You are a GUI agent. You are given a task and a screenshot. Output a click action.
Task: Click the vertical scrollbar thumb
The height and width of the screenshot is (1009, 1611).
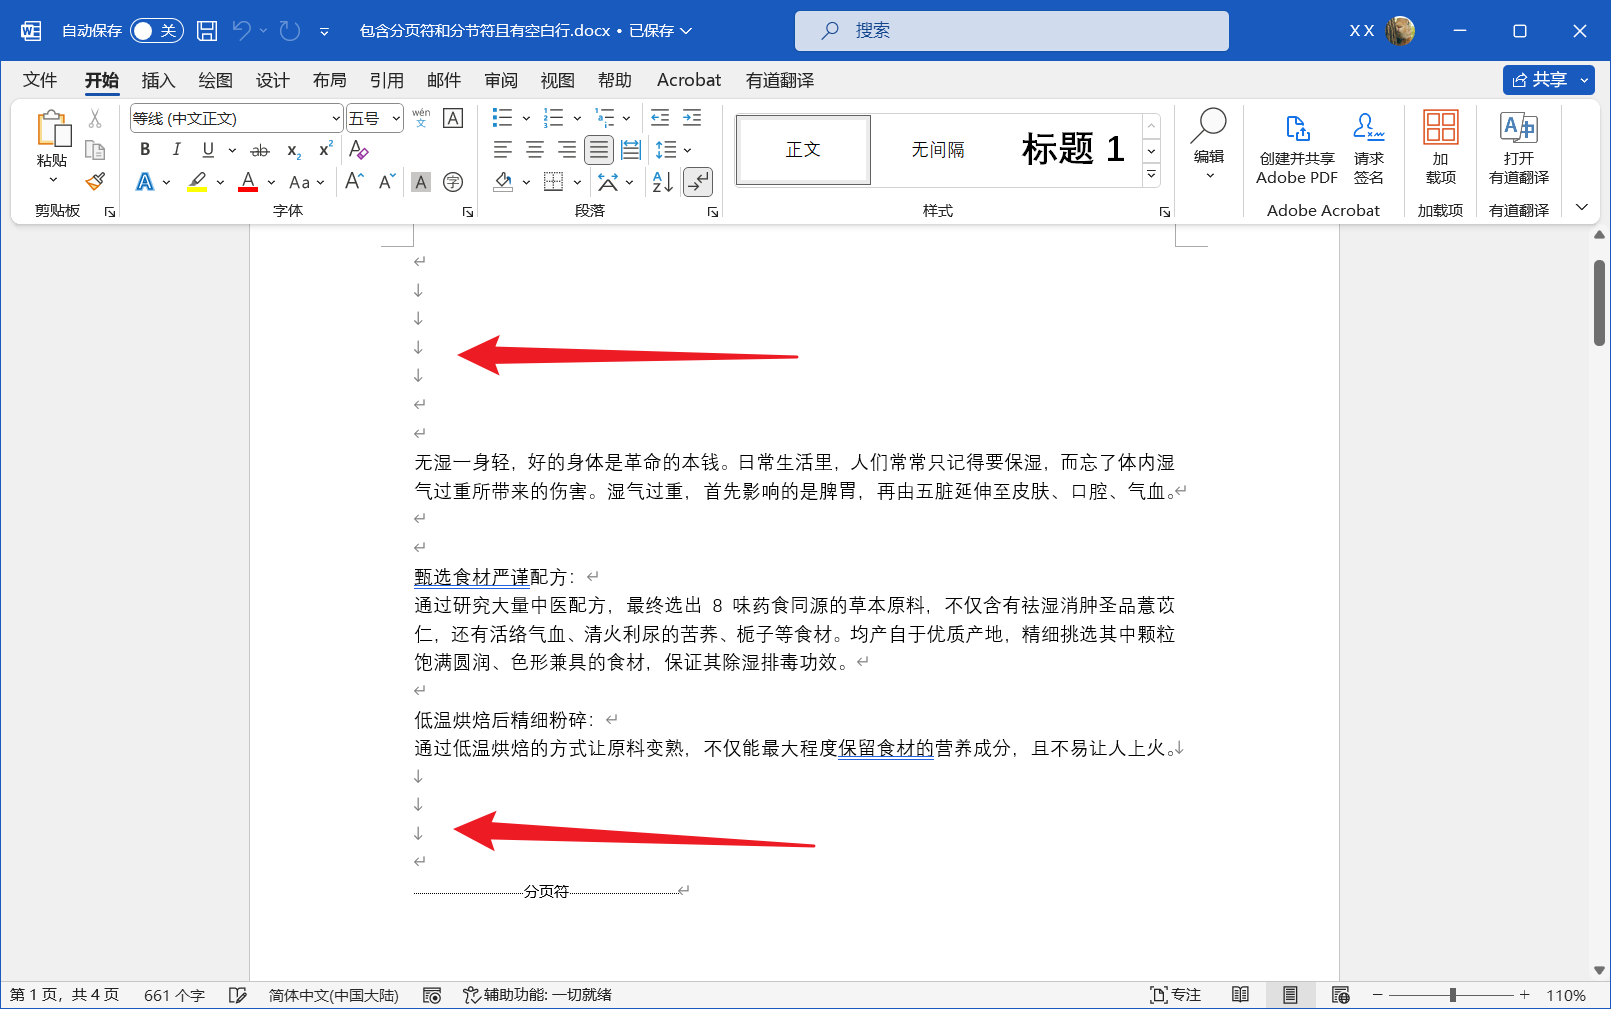[x=1599, y=303]
